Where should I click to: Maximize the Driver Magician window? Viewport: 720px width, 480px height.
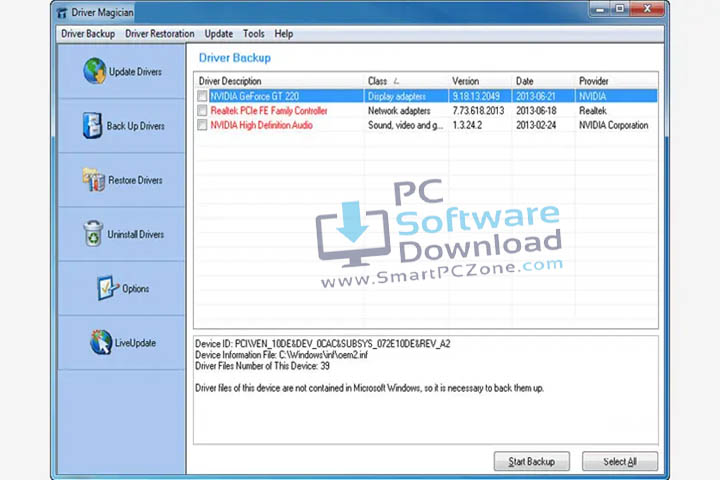tap(620, 10)
